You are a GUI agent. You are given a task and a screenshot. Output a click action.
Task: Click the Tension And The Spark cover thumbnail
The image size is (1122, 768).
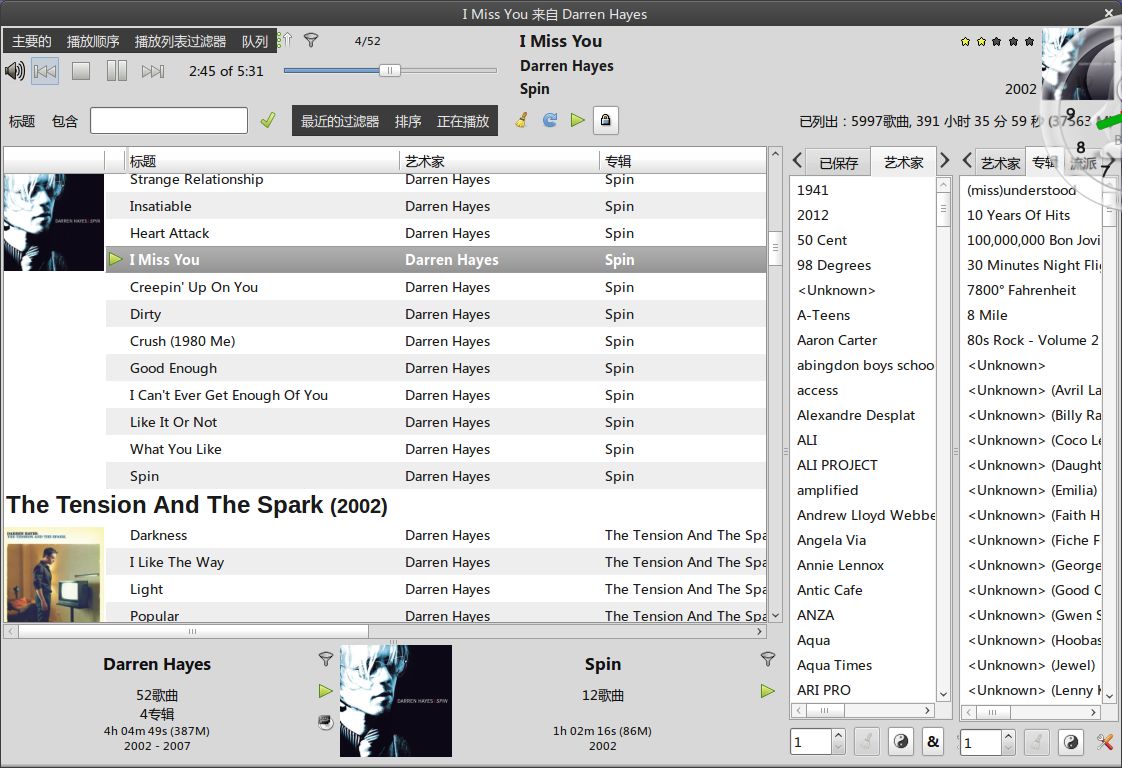(x=55, y=574)
